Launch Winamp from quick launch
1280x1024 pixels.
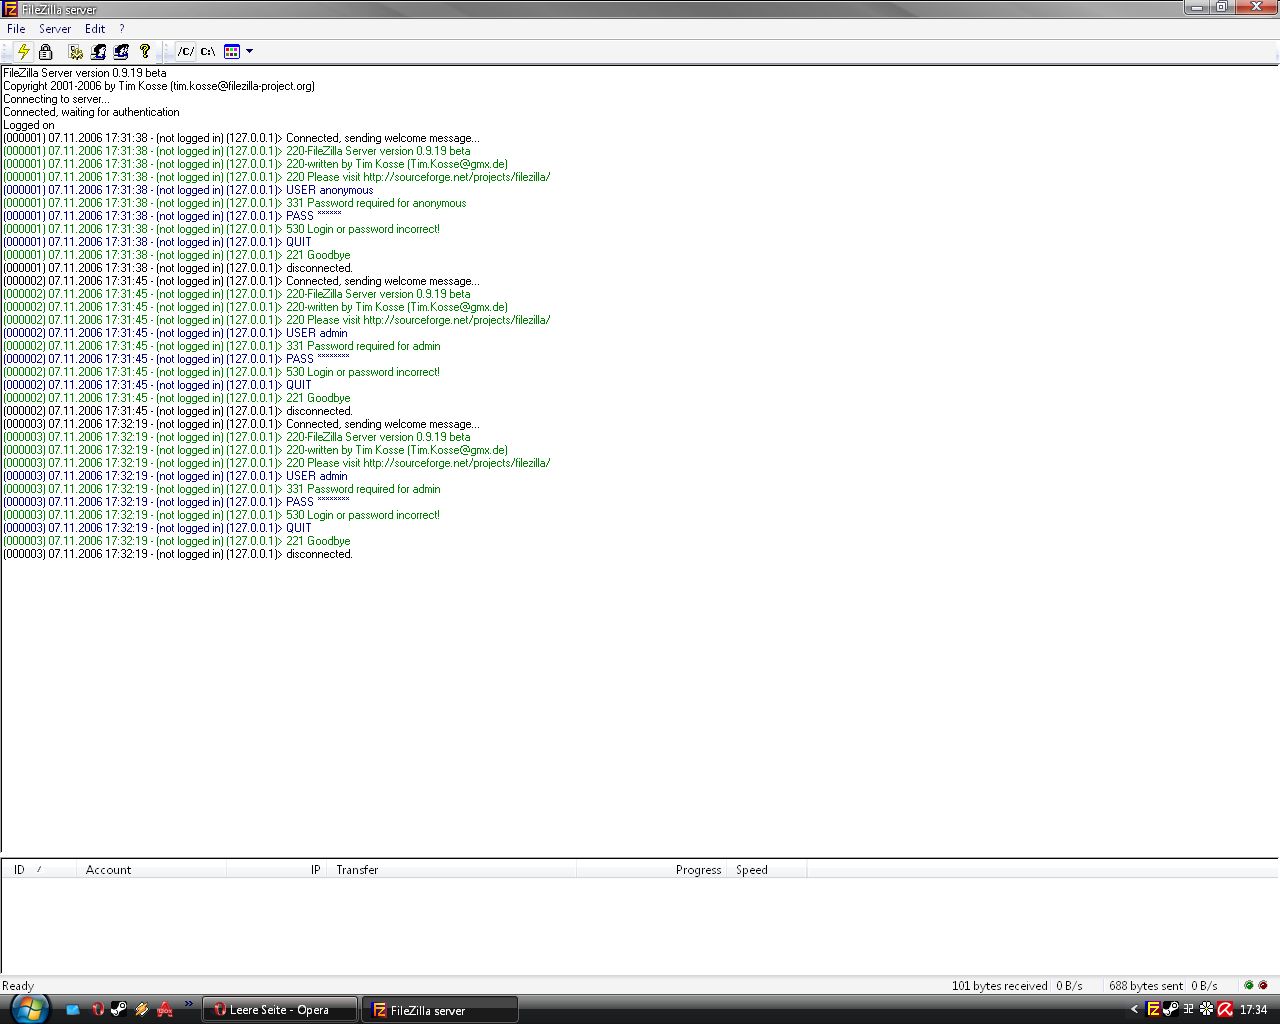[142, 1010]
